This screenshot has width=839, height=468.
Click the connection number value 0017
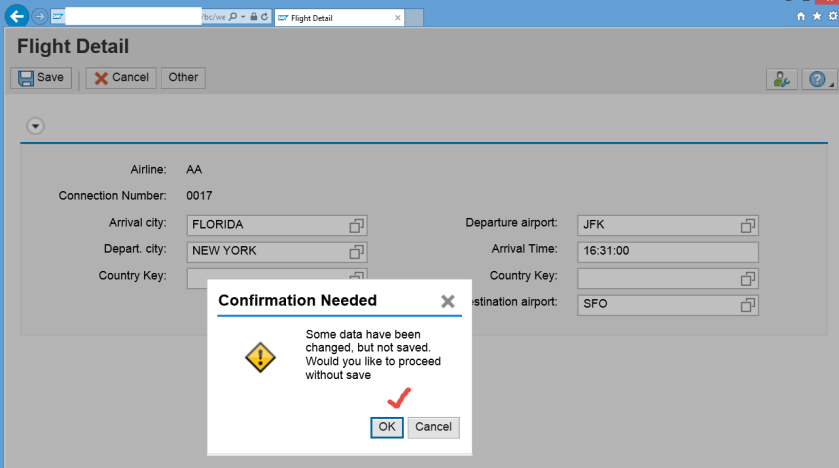[199, 196]
